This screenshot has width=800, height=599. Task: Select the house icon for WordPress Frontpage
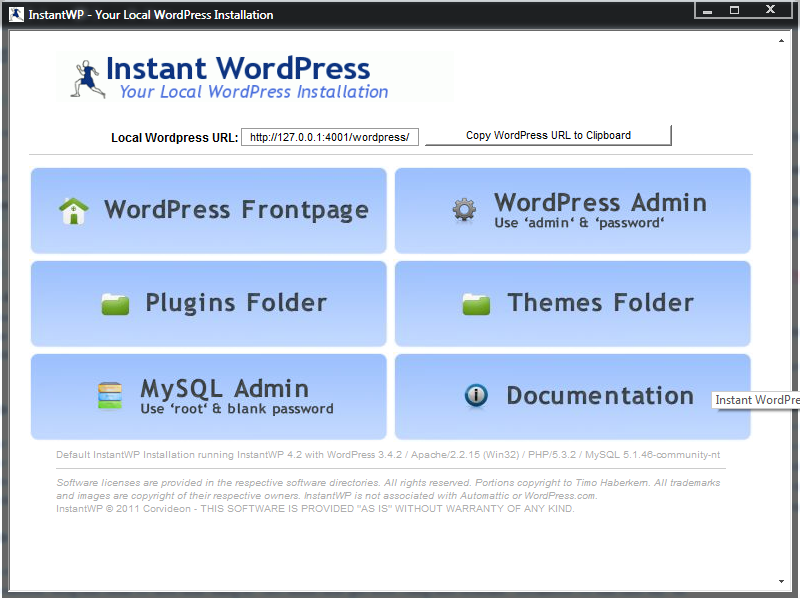click(74, 210)
